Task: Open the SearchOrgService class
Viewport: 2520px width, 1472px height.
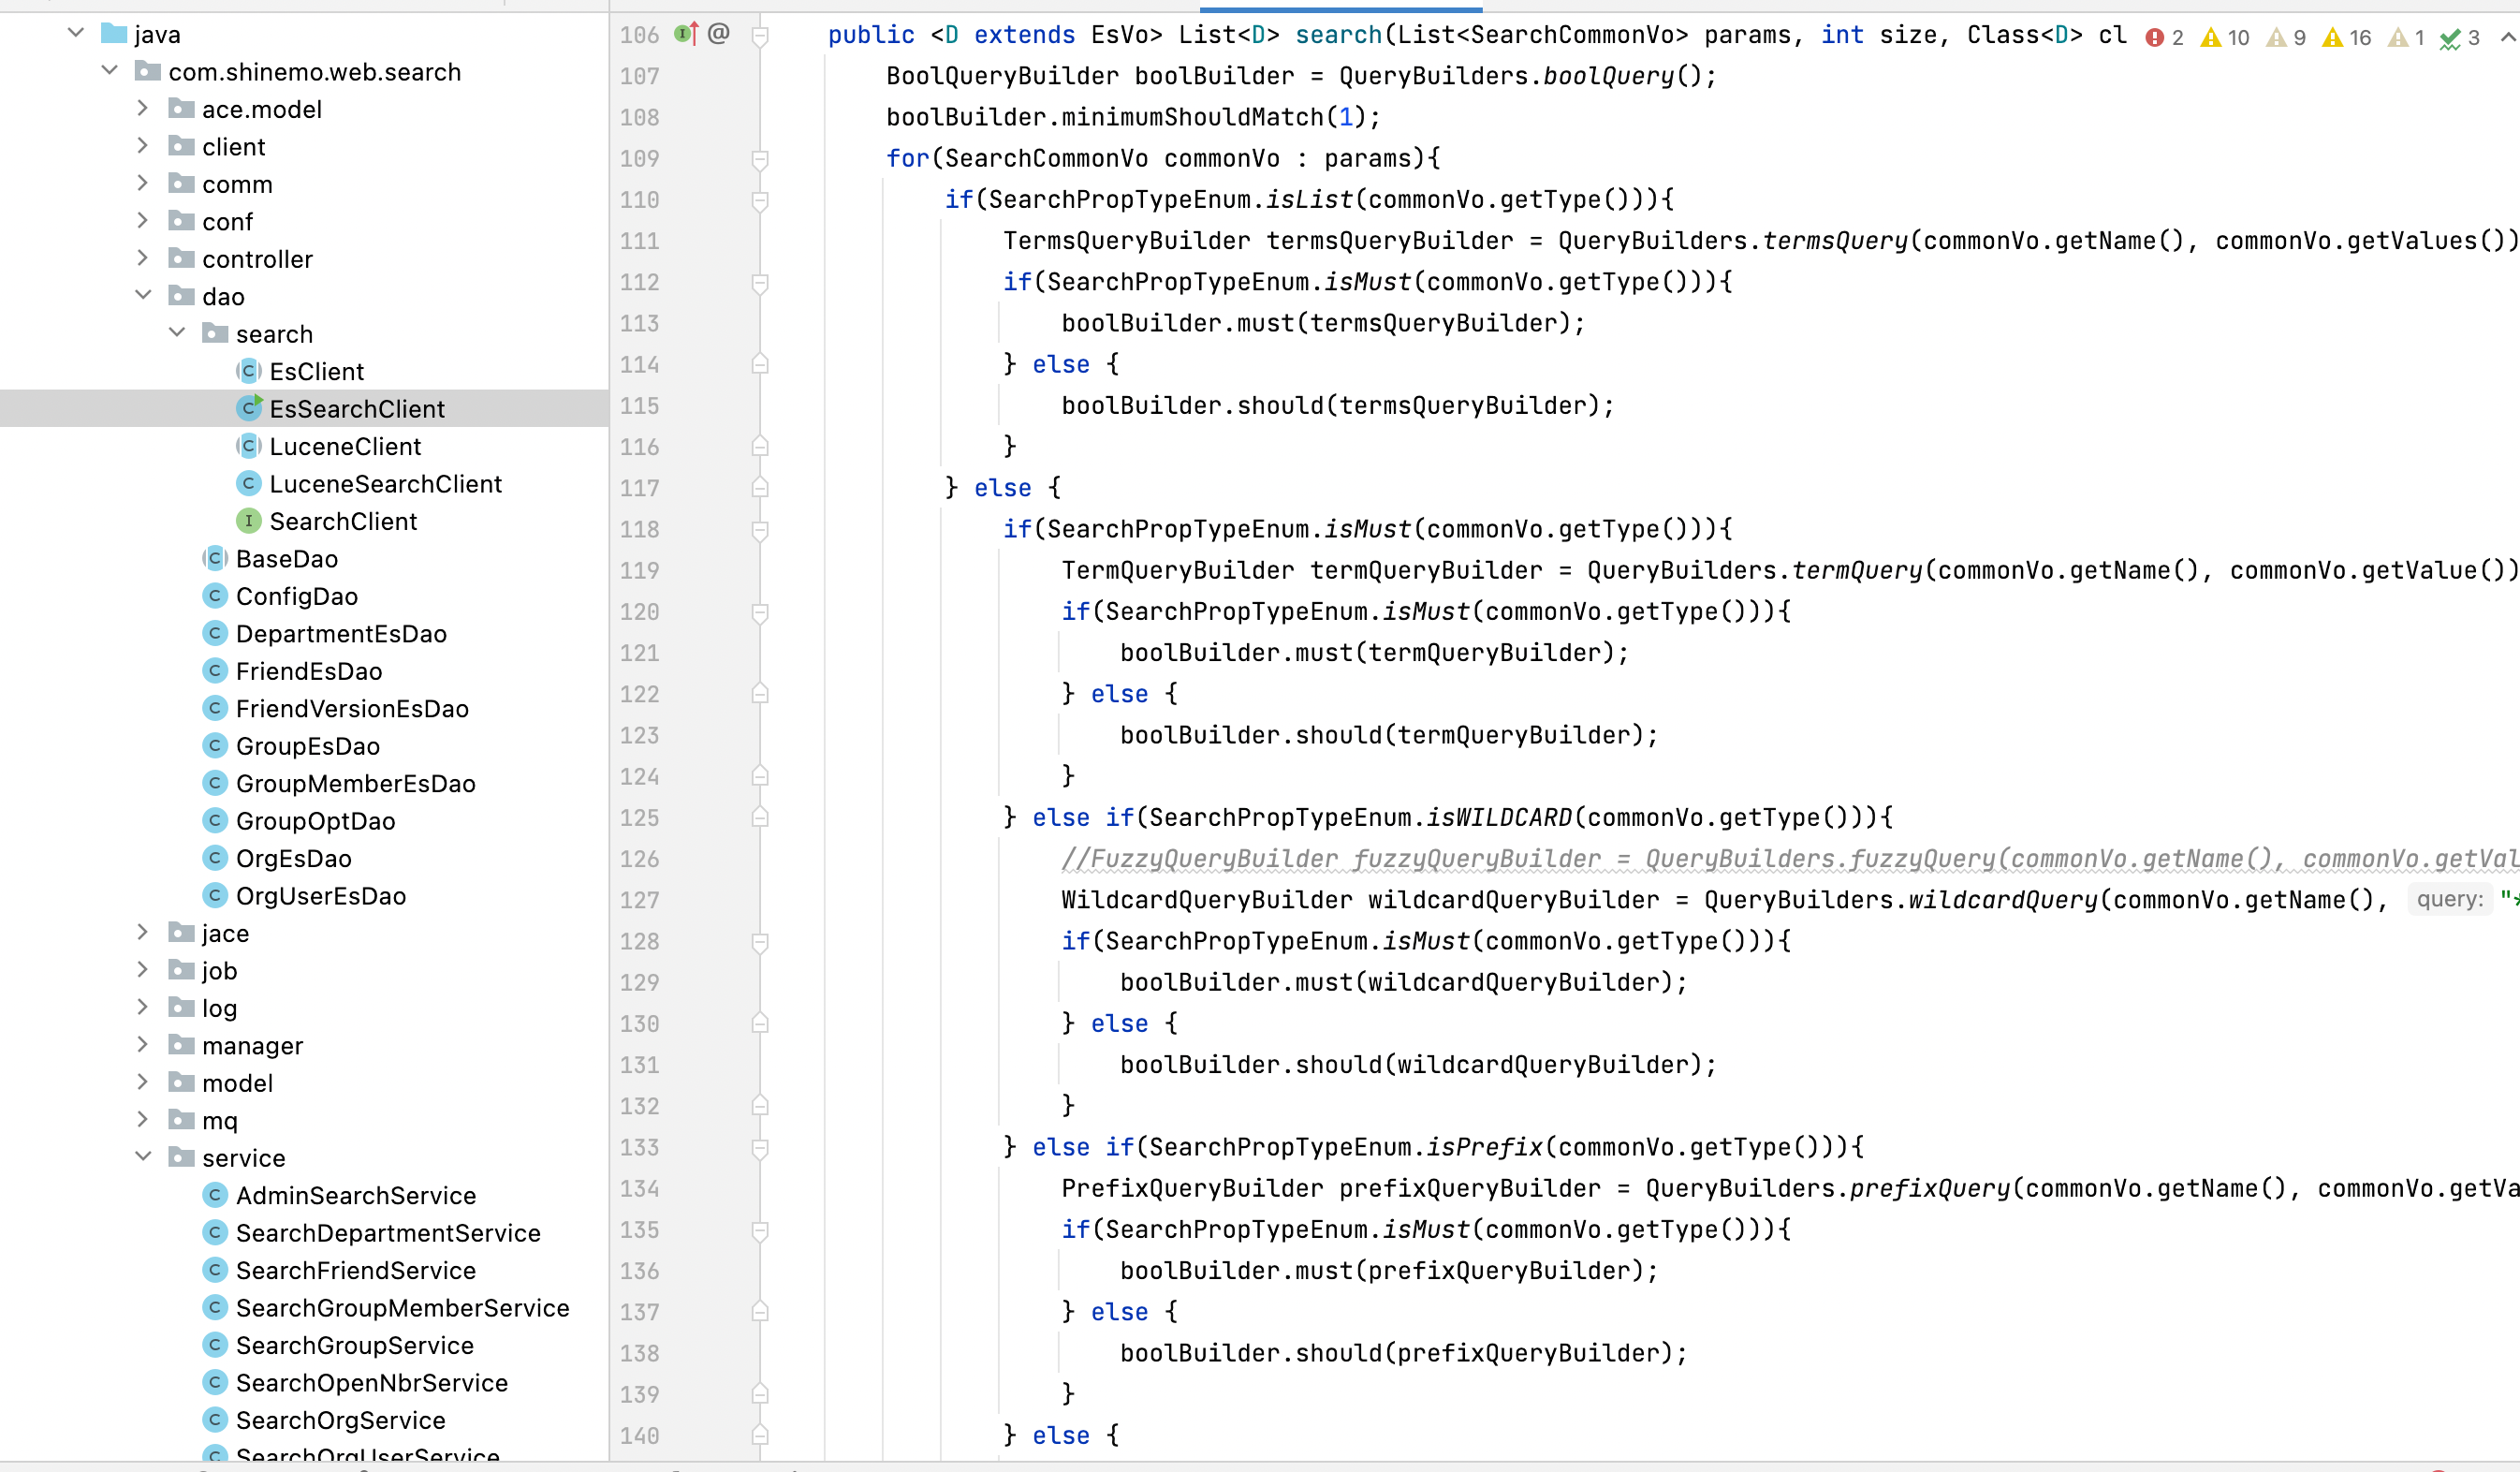Action: coord(340,1421)
